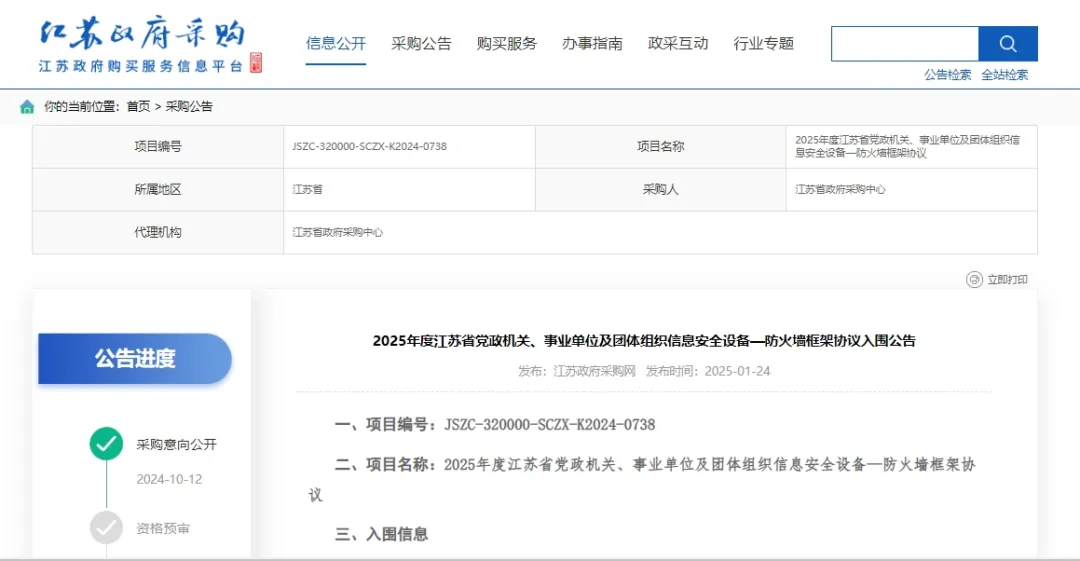Image resolution: width=1080 pixels, height=561 pixels.
Task: Click the 立即打印 print link
Action: pos(1007,280)
